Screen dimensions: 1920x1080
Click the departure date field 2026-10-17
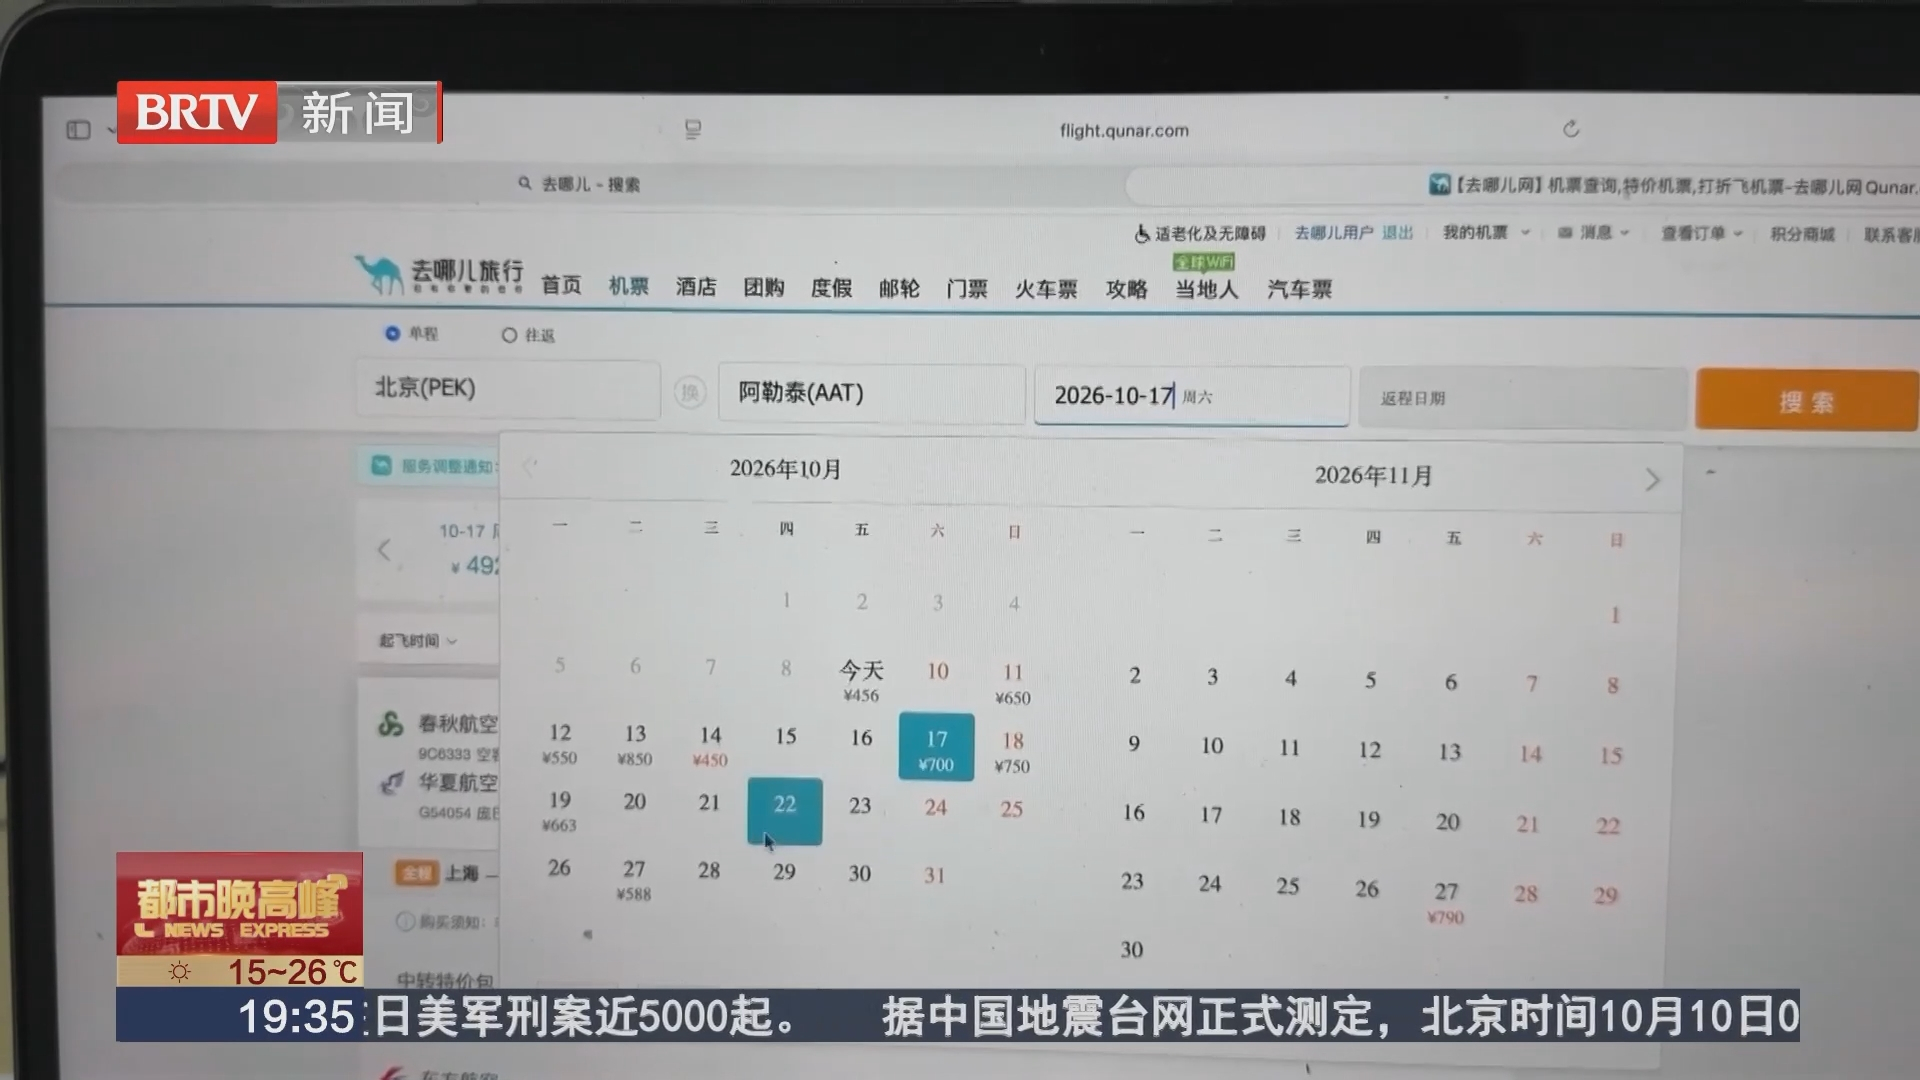(1191, 396)
